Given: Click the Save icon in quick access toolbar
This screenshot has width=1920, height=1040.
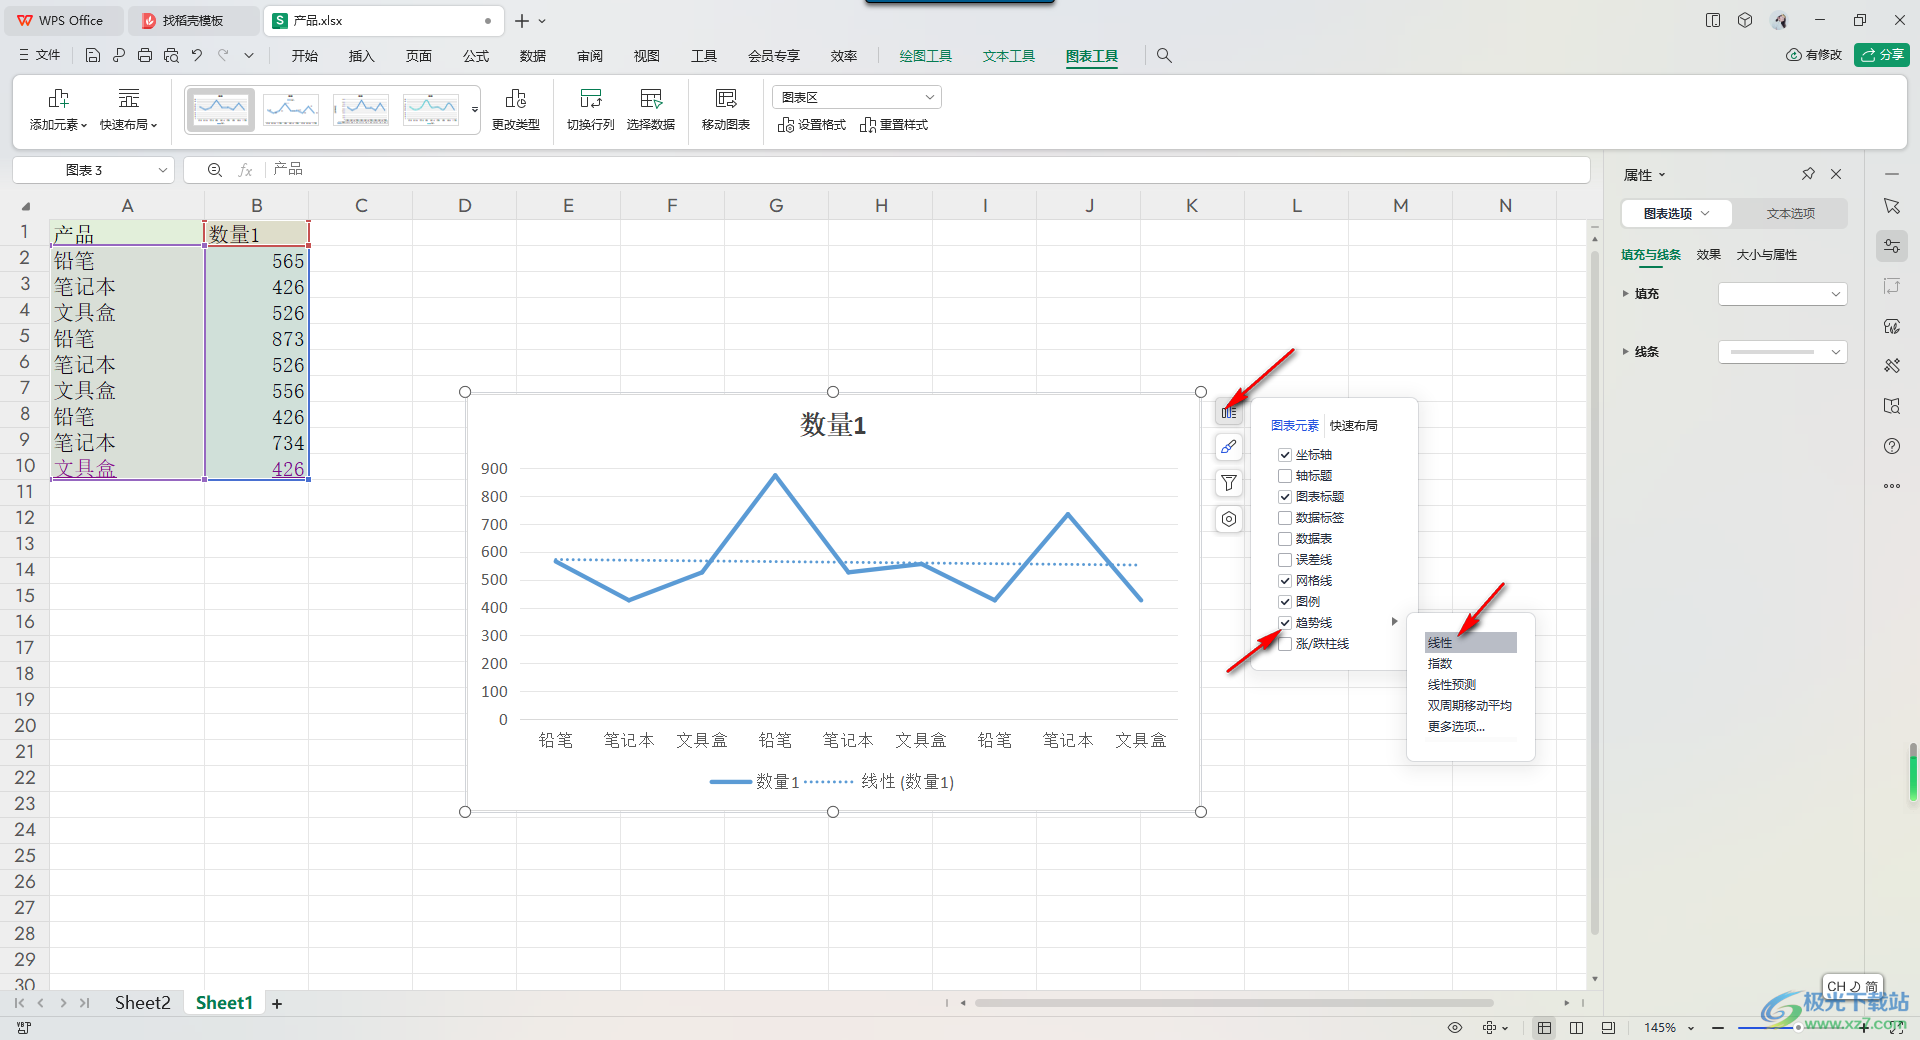Looking at the screenshot, I should pyautogui.click(x=92, y=56).
